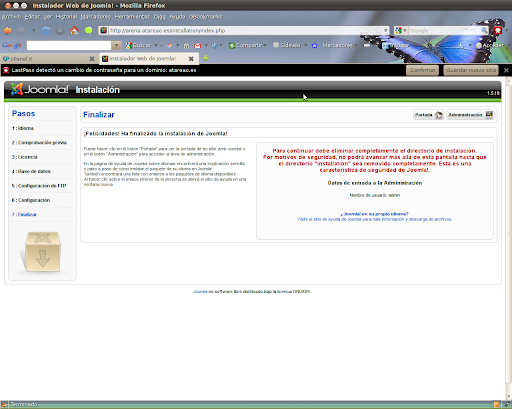Click the Administración button
This screenshot has height=409, width=512.
pyautogui.click(x=470, y=115)
